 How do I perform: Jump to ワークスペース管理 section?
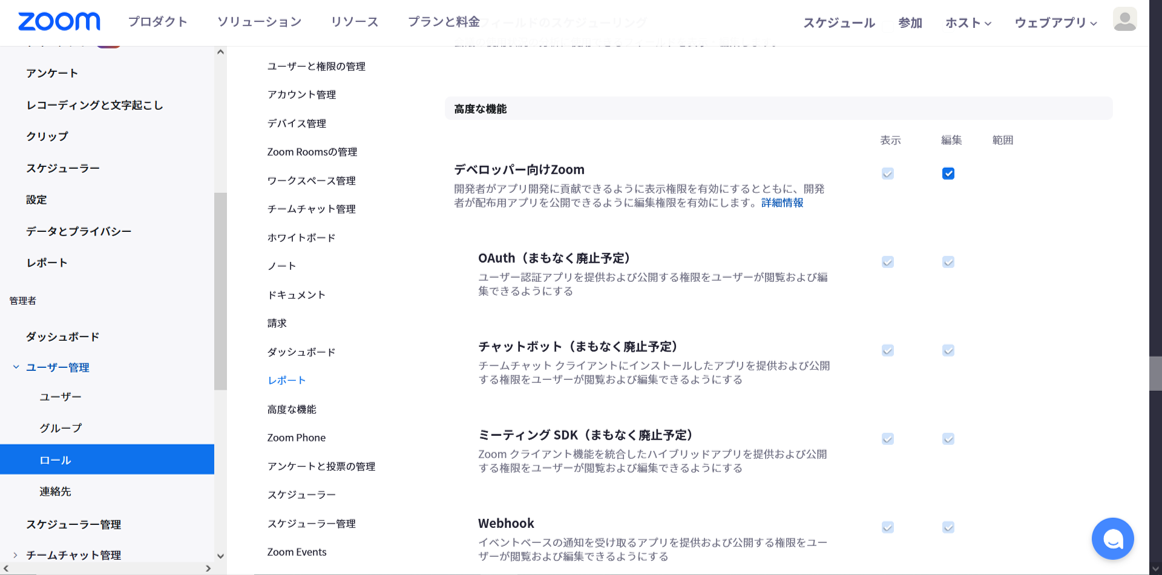click(x=311, y=181)
